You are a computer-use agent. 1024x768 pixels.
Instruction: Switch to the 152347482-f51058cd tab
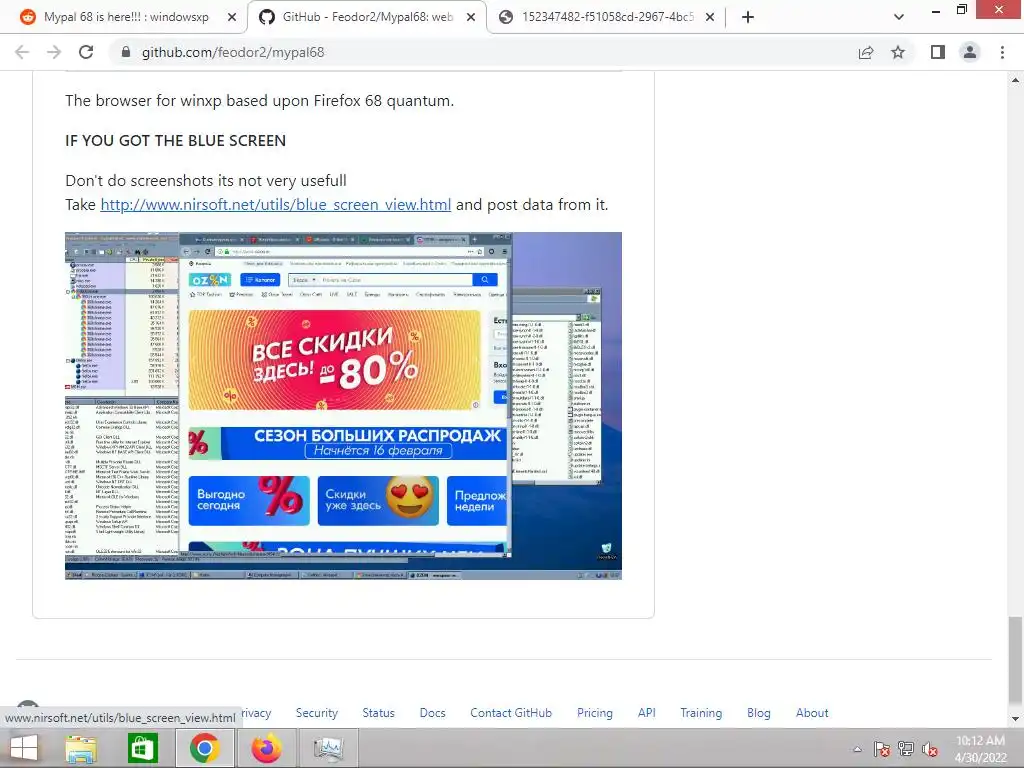607,17
